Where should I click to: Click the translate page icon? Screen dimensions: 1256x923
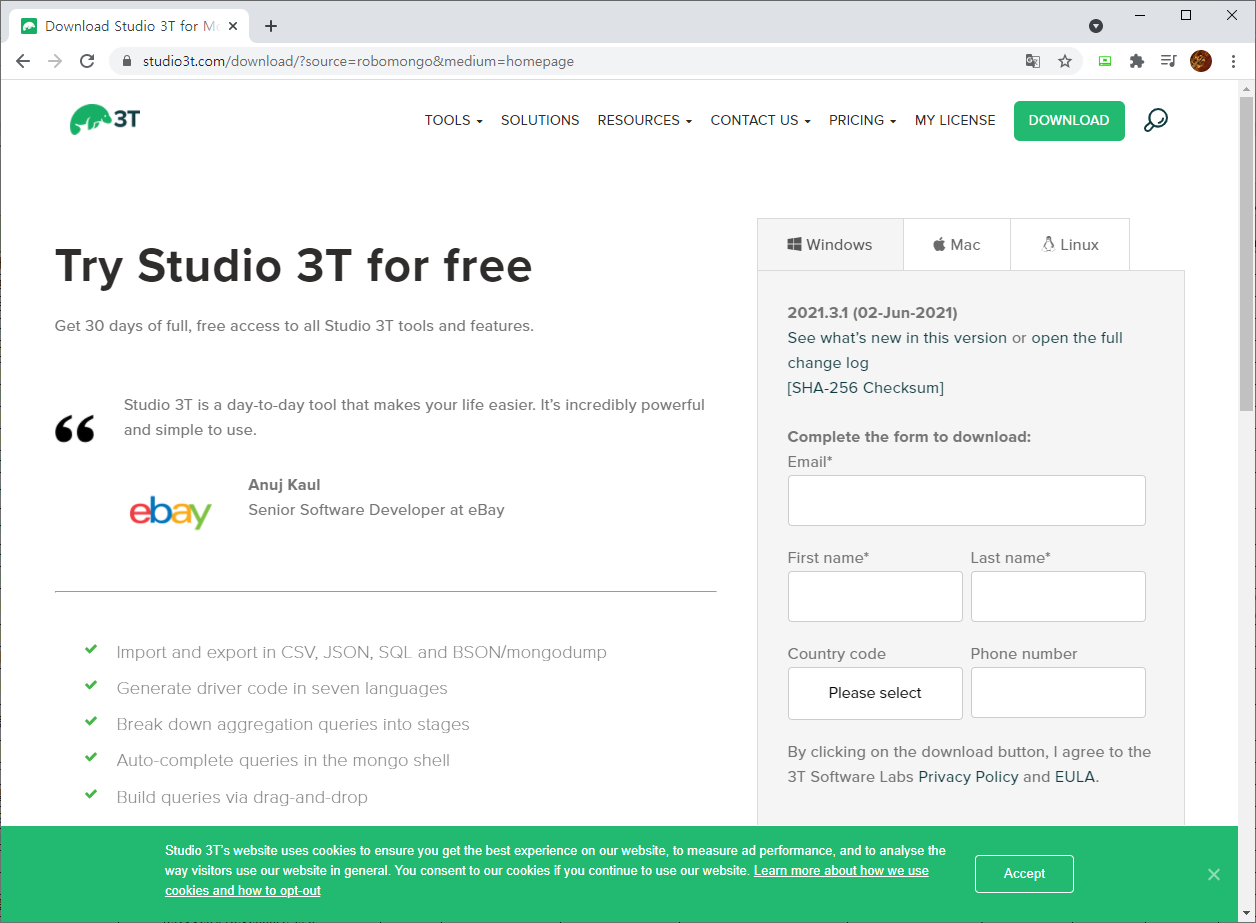[x=1033, y=61]
